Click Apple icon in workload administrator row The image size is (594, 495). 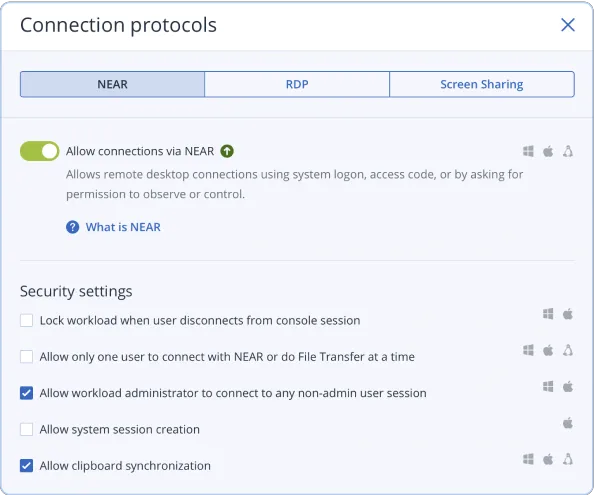pos(567,386)
